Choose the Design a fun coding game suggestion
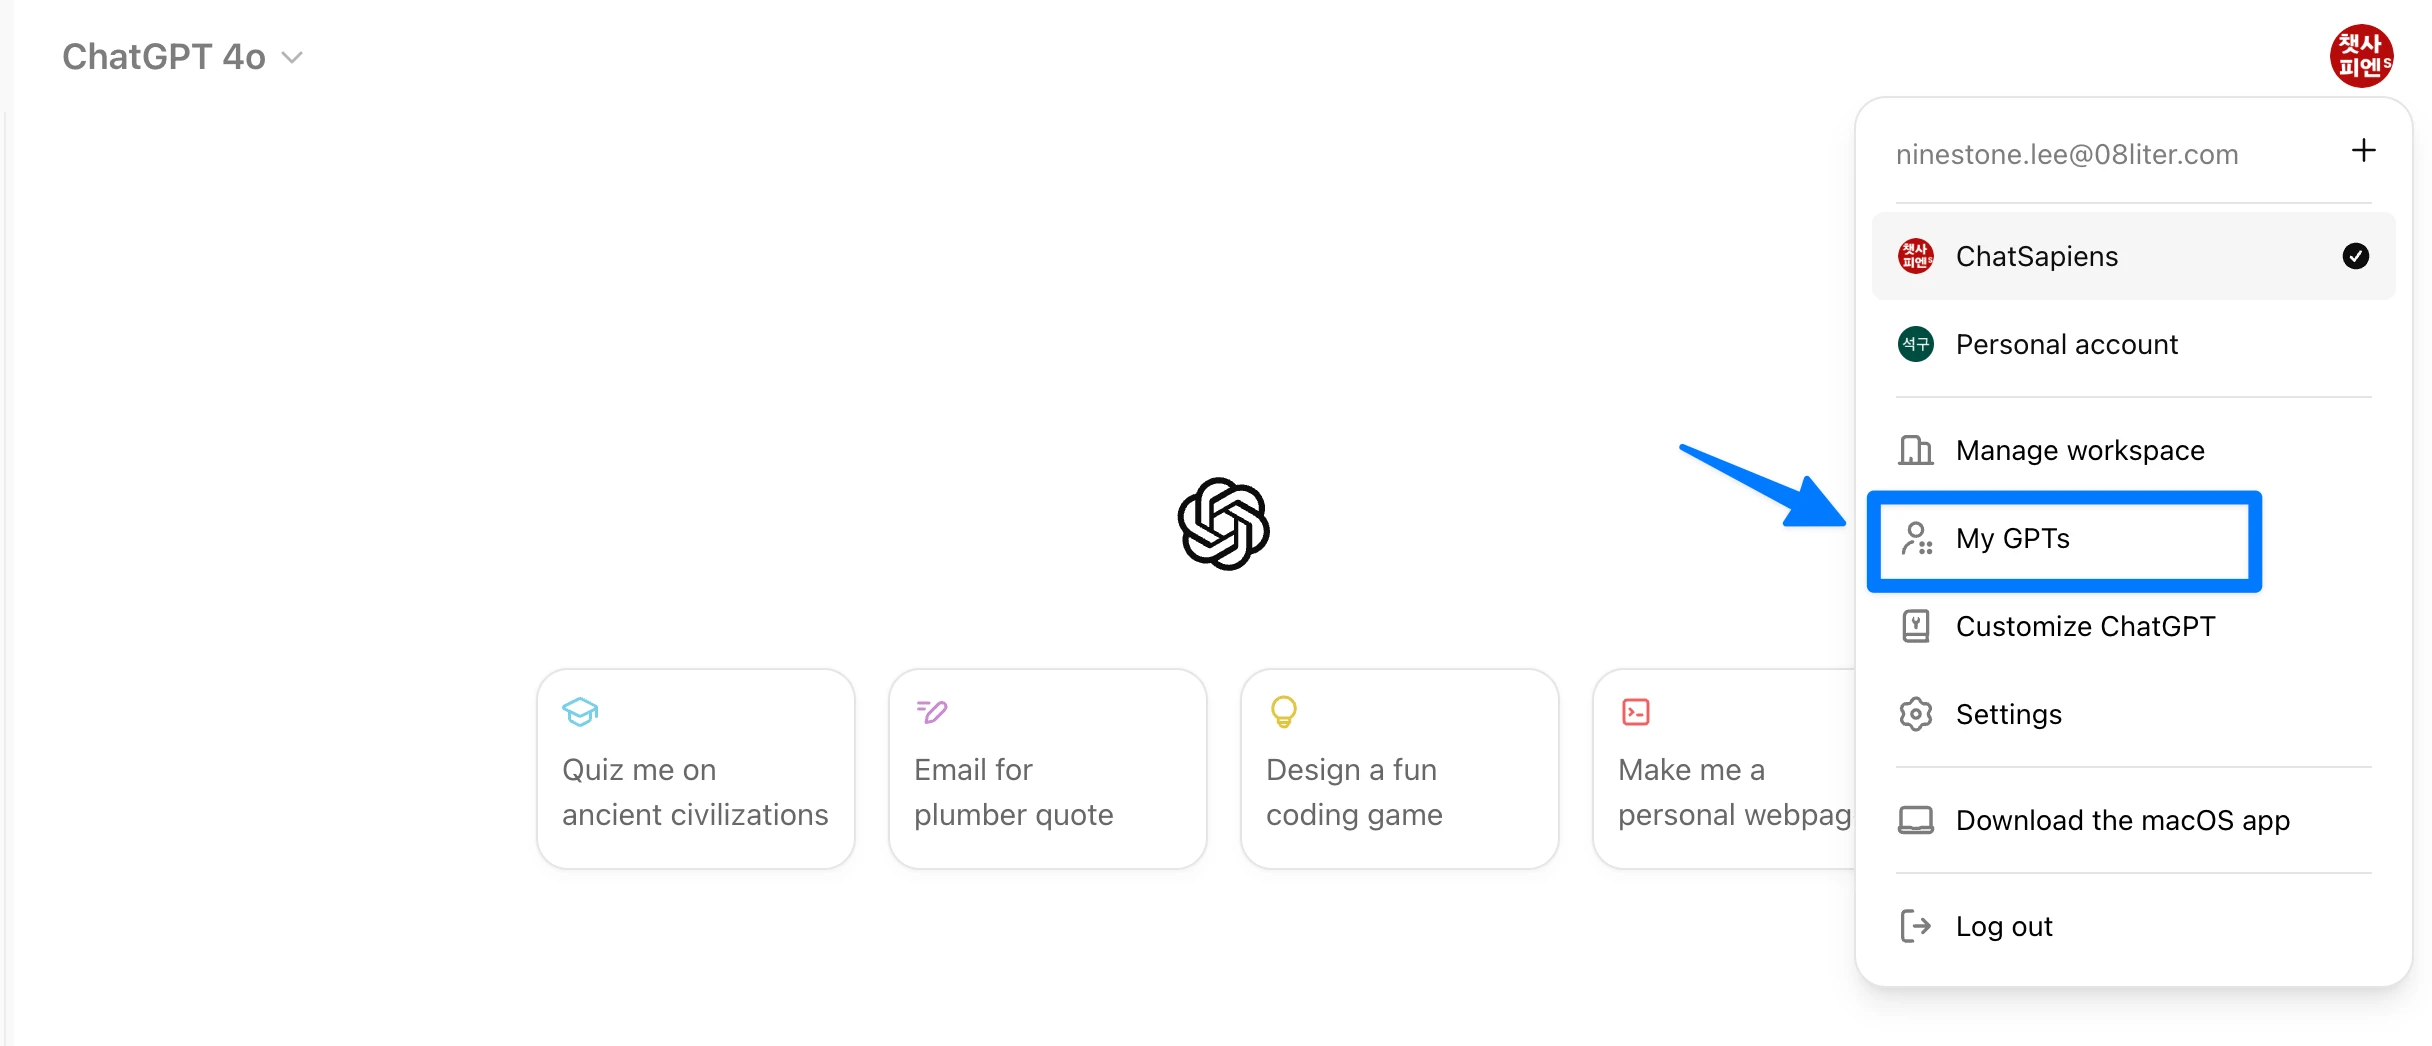2432x1046 pixels. [x=1399, y=768]
